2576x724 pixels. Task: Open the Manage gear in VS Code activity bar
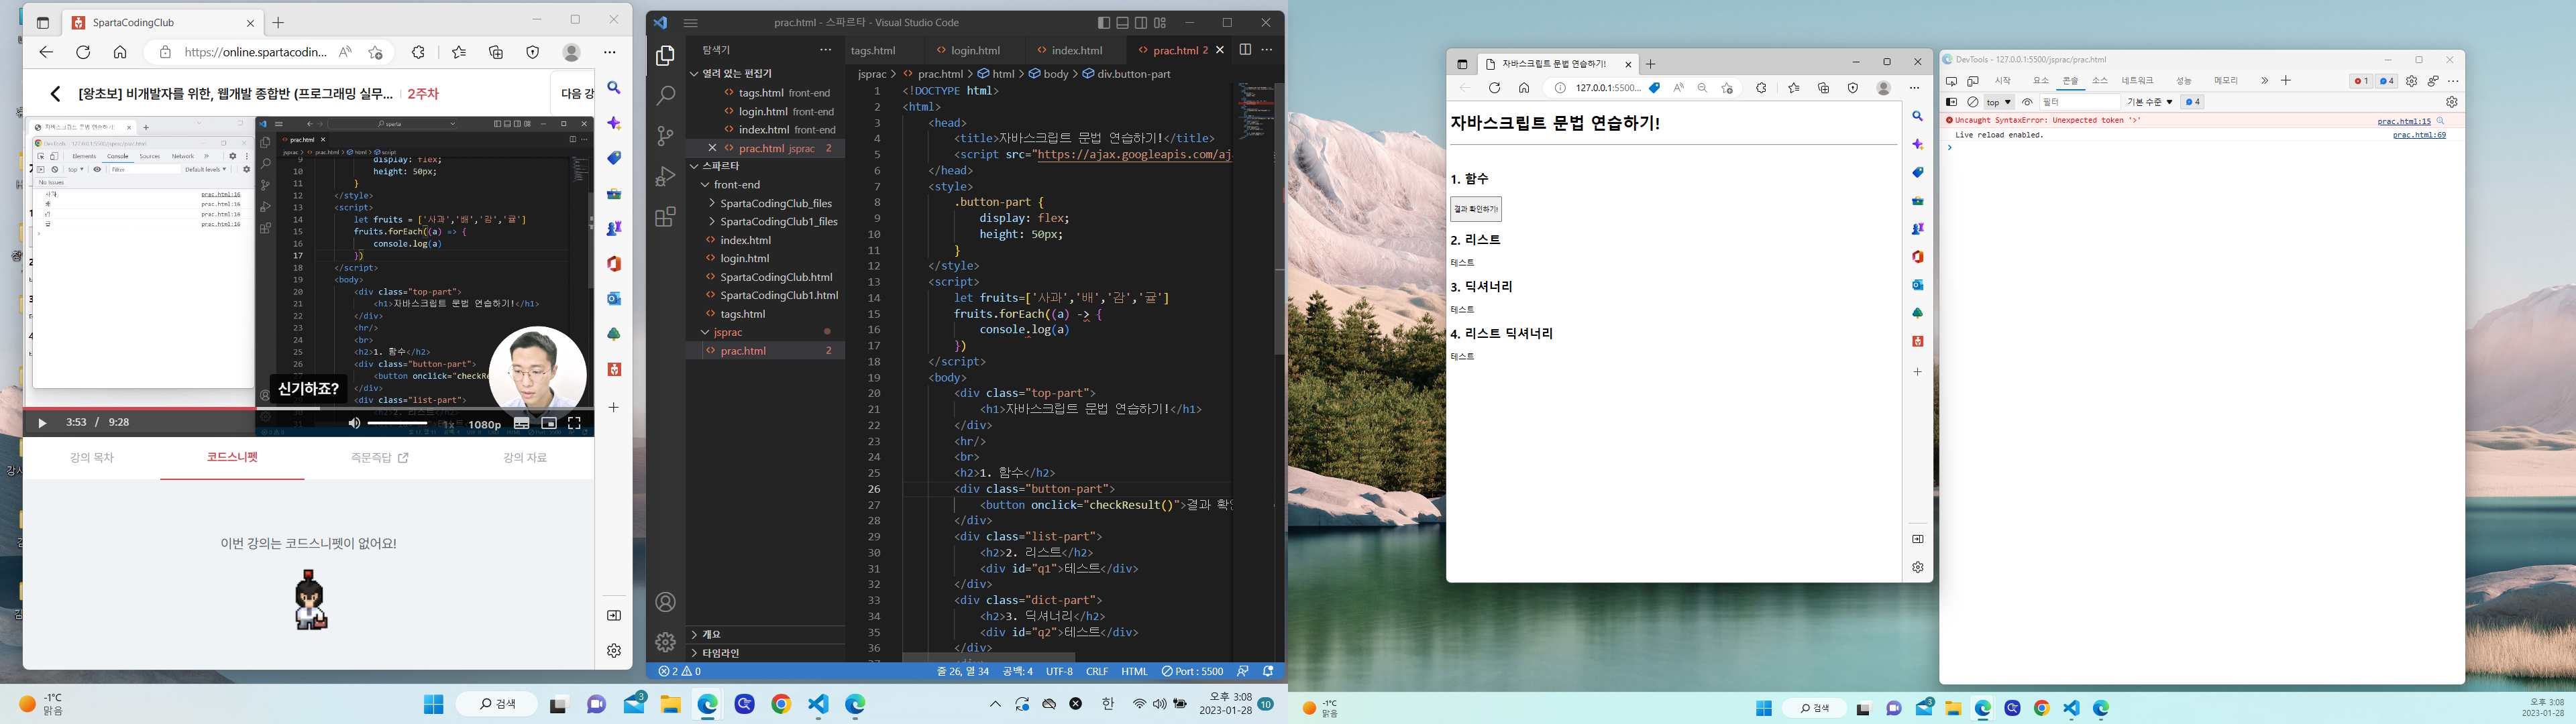coord(665,642)
